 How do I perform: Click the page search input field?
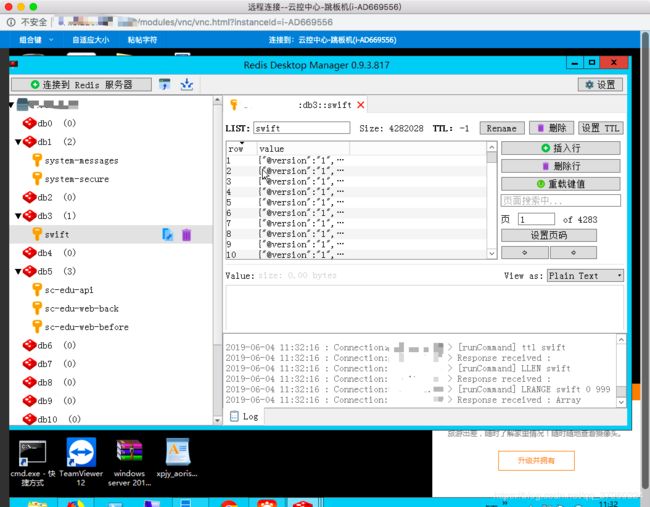tap(560, 201)
